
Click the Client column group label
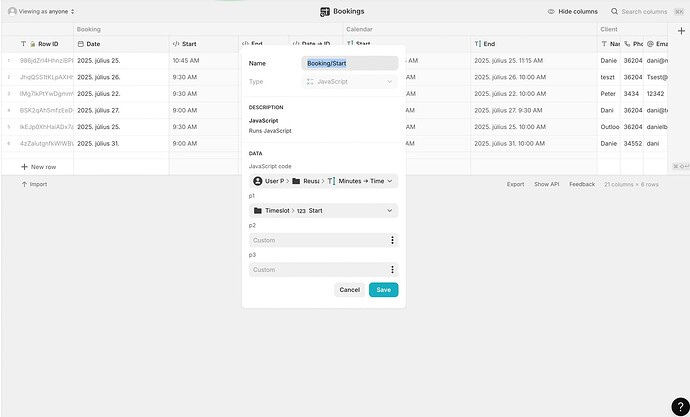[609, 29]
